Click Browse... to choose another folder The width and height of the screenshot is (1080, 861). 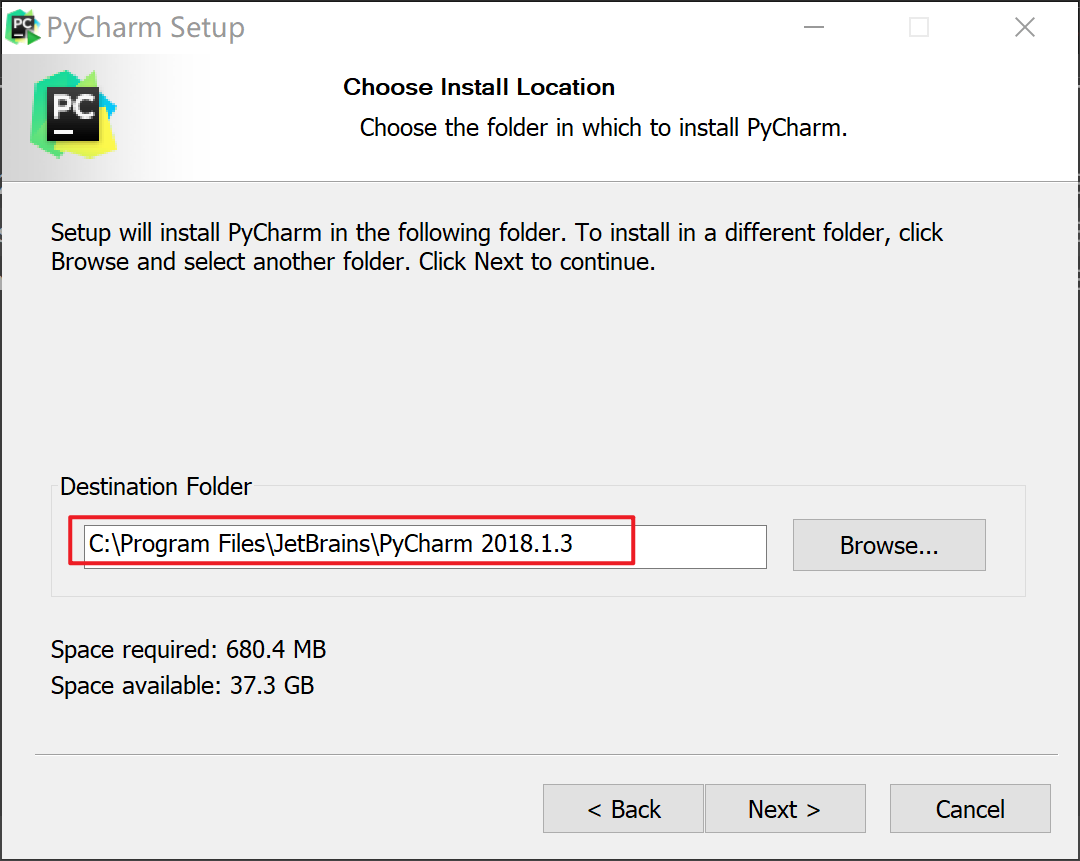tap(889, 545)
